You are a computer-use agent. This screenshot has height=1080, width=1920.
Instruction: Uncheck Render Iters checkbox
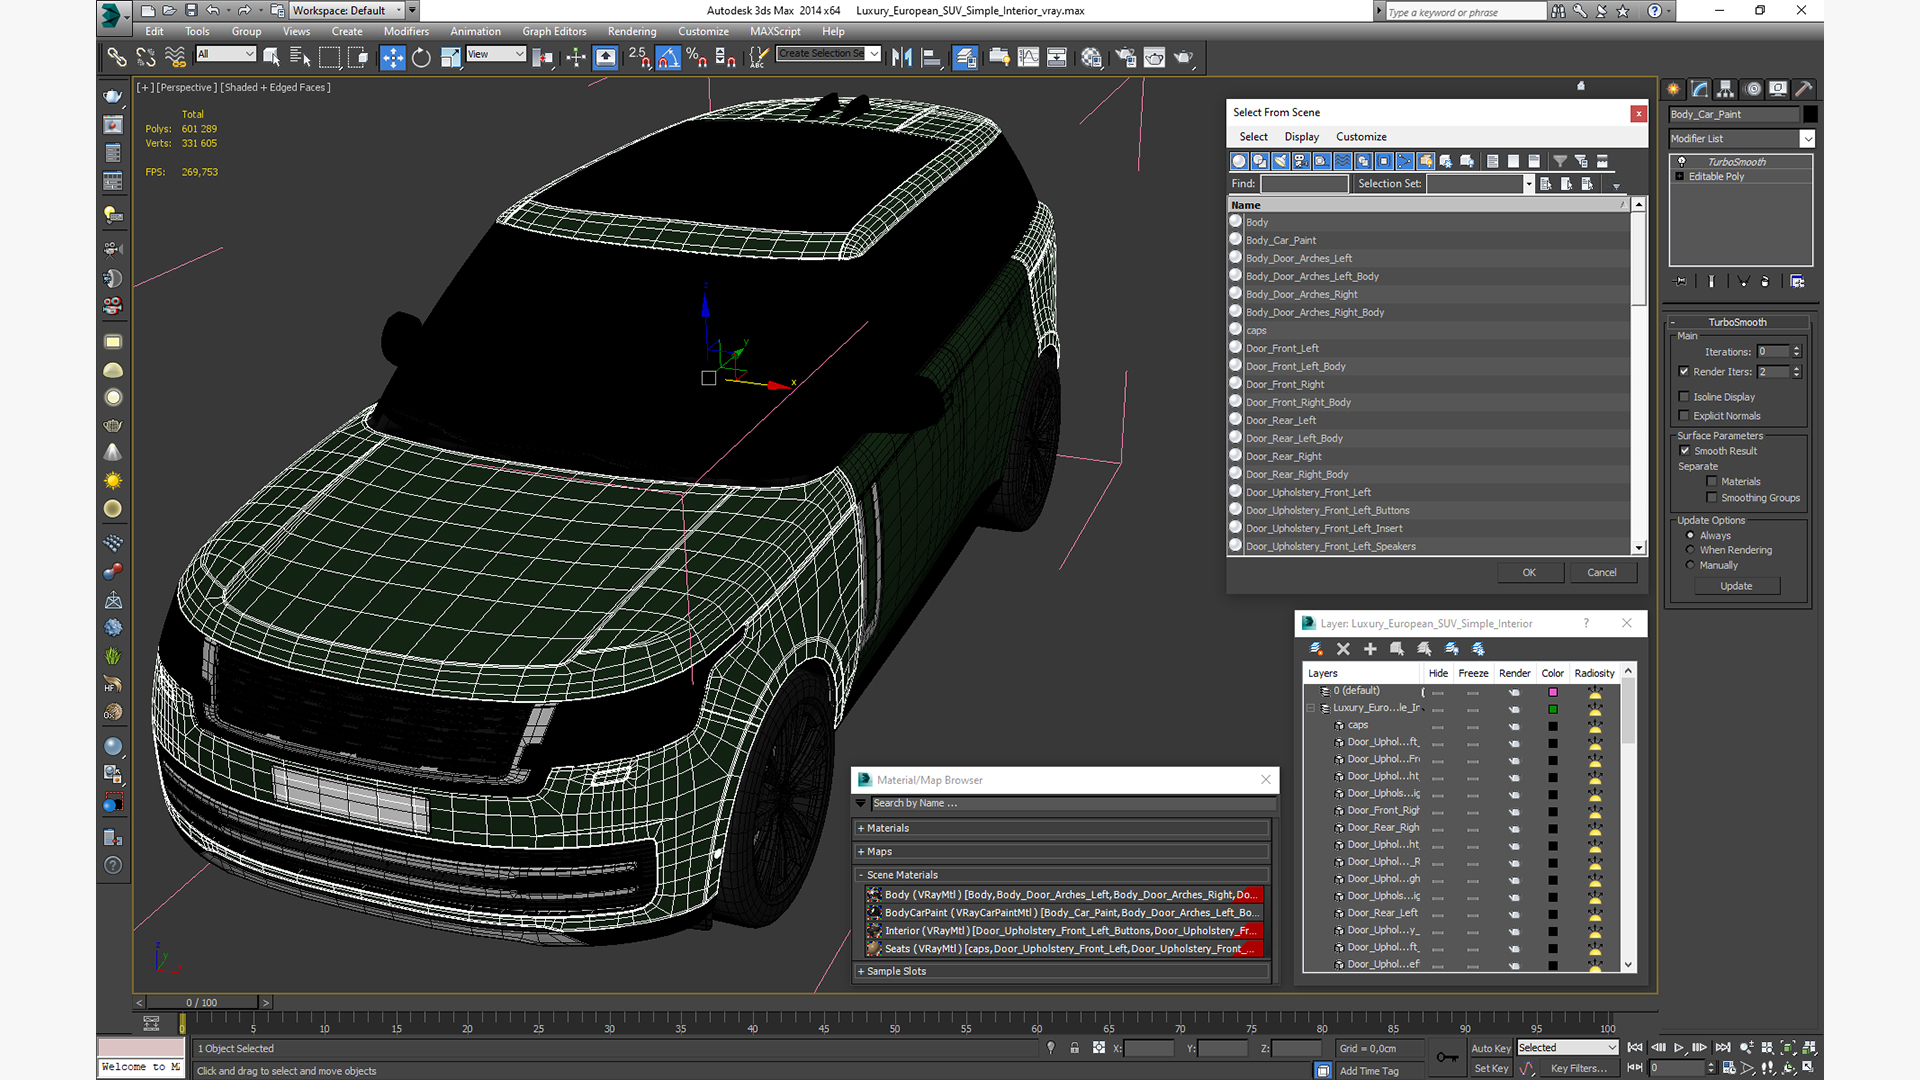point(1684,372)
